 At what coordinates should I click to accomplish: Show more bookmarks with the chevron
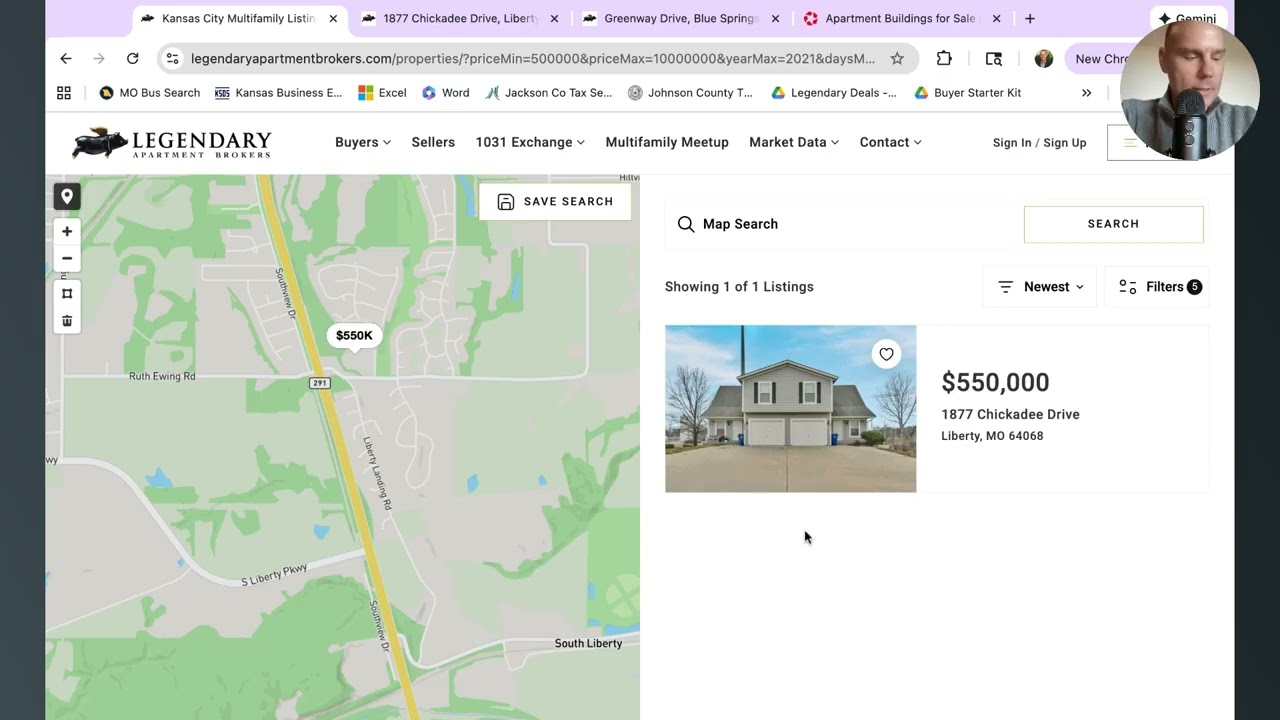1086,93
